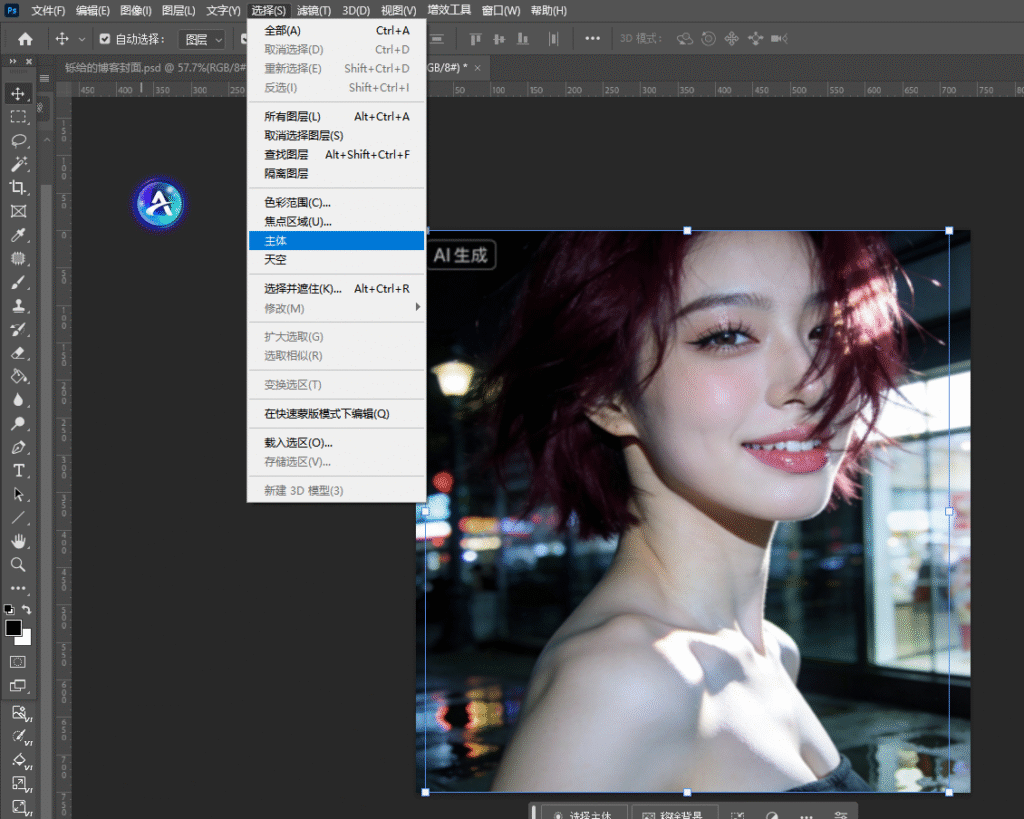Screen dimensions: 1024x819
Task: Select the Magic Wand tool
Action: point(18,165)
